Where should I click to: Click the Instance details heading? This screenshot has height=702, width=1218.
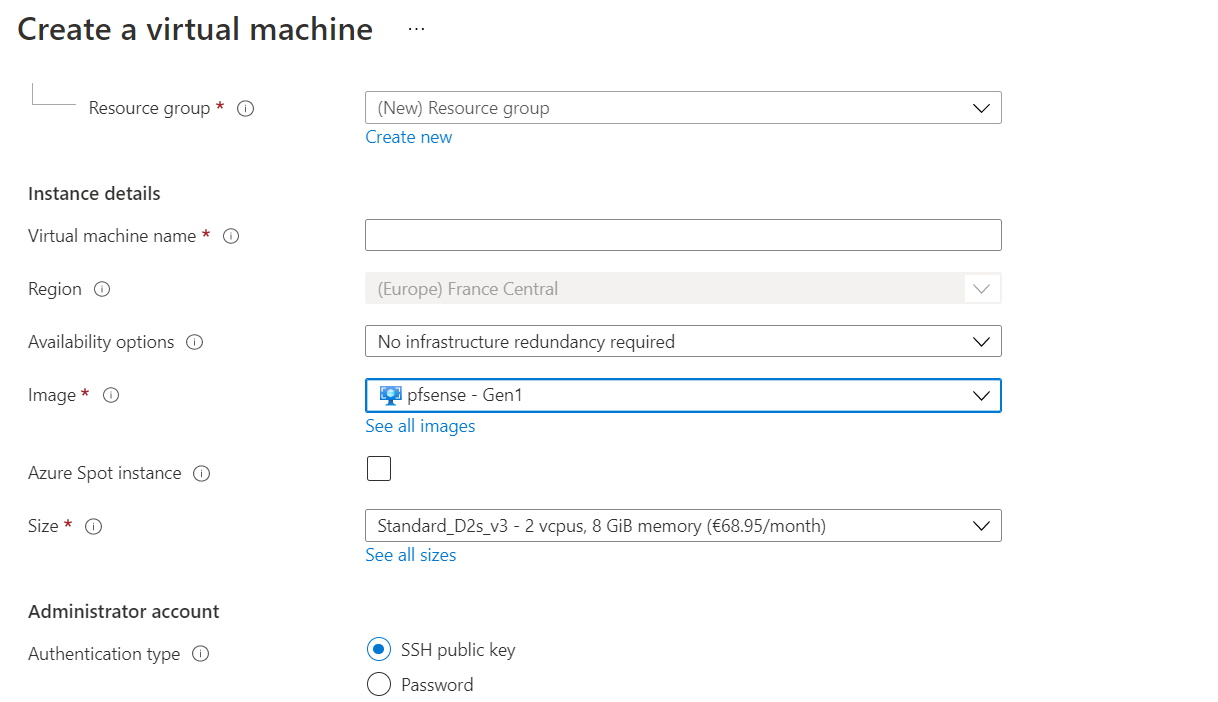[94, 193]
